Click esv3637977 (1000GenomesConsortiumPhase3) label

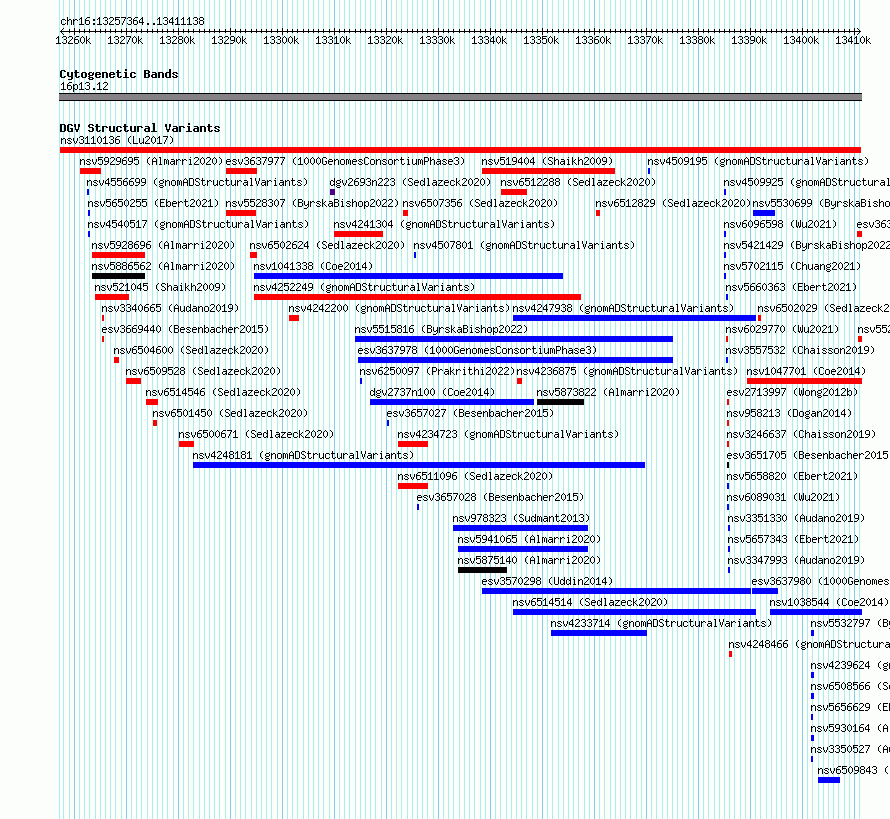(x=345, y=161)
